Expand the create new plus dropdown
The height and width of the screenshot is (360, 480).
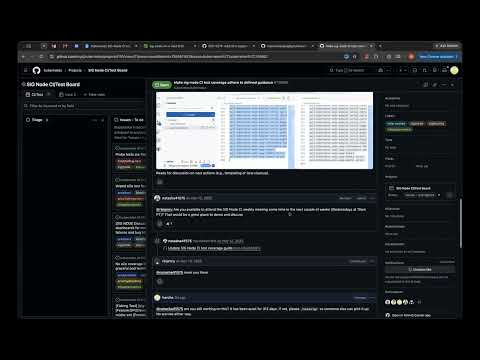coord(403,70)
